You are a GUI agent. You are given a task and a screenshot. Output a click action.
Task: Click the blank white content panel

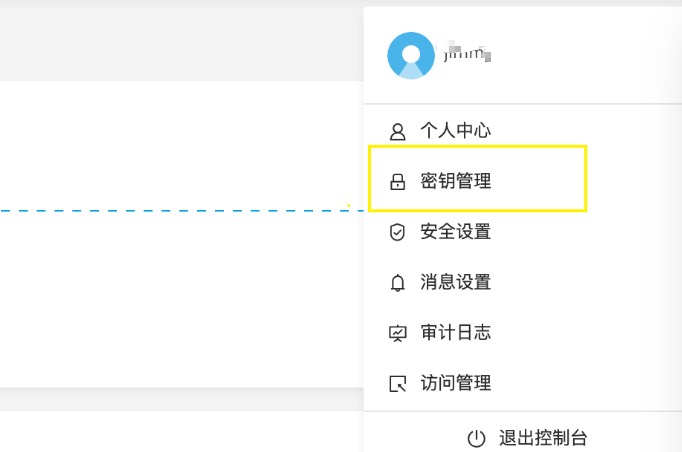point(180,300)
